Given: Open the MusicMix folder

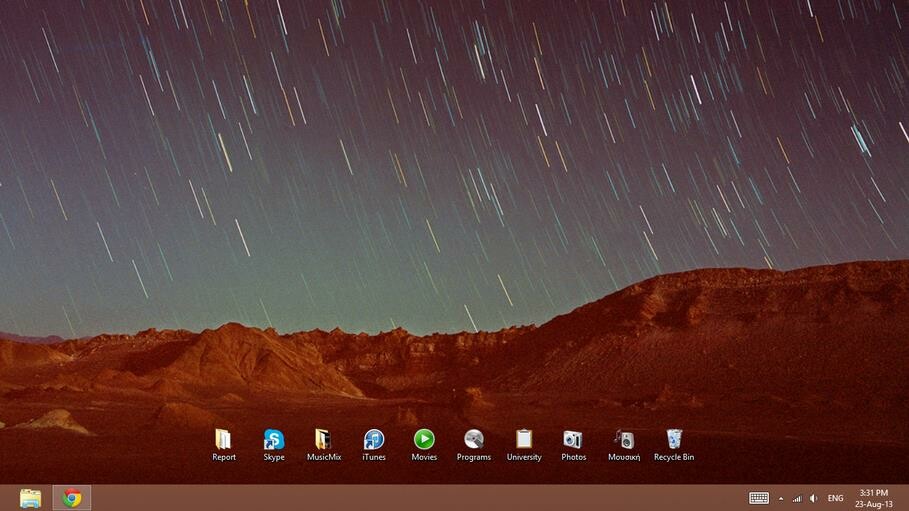Looking at the screenshot, I should pyautogui.click(x=323, y=440).
